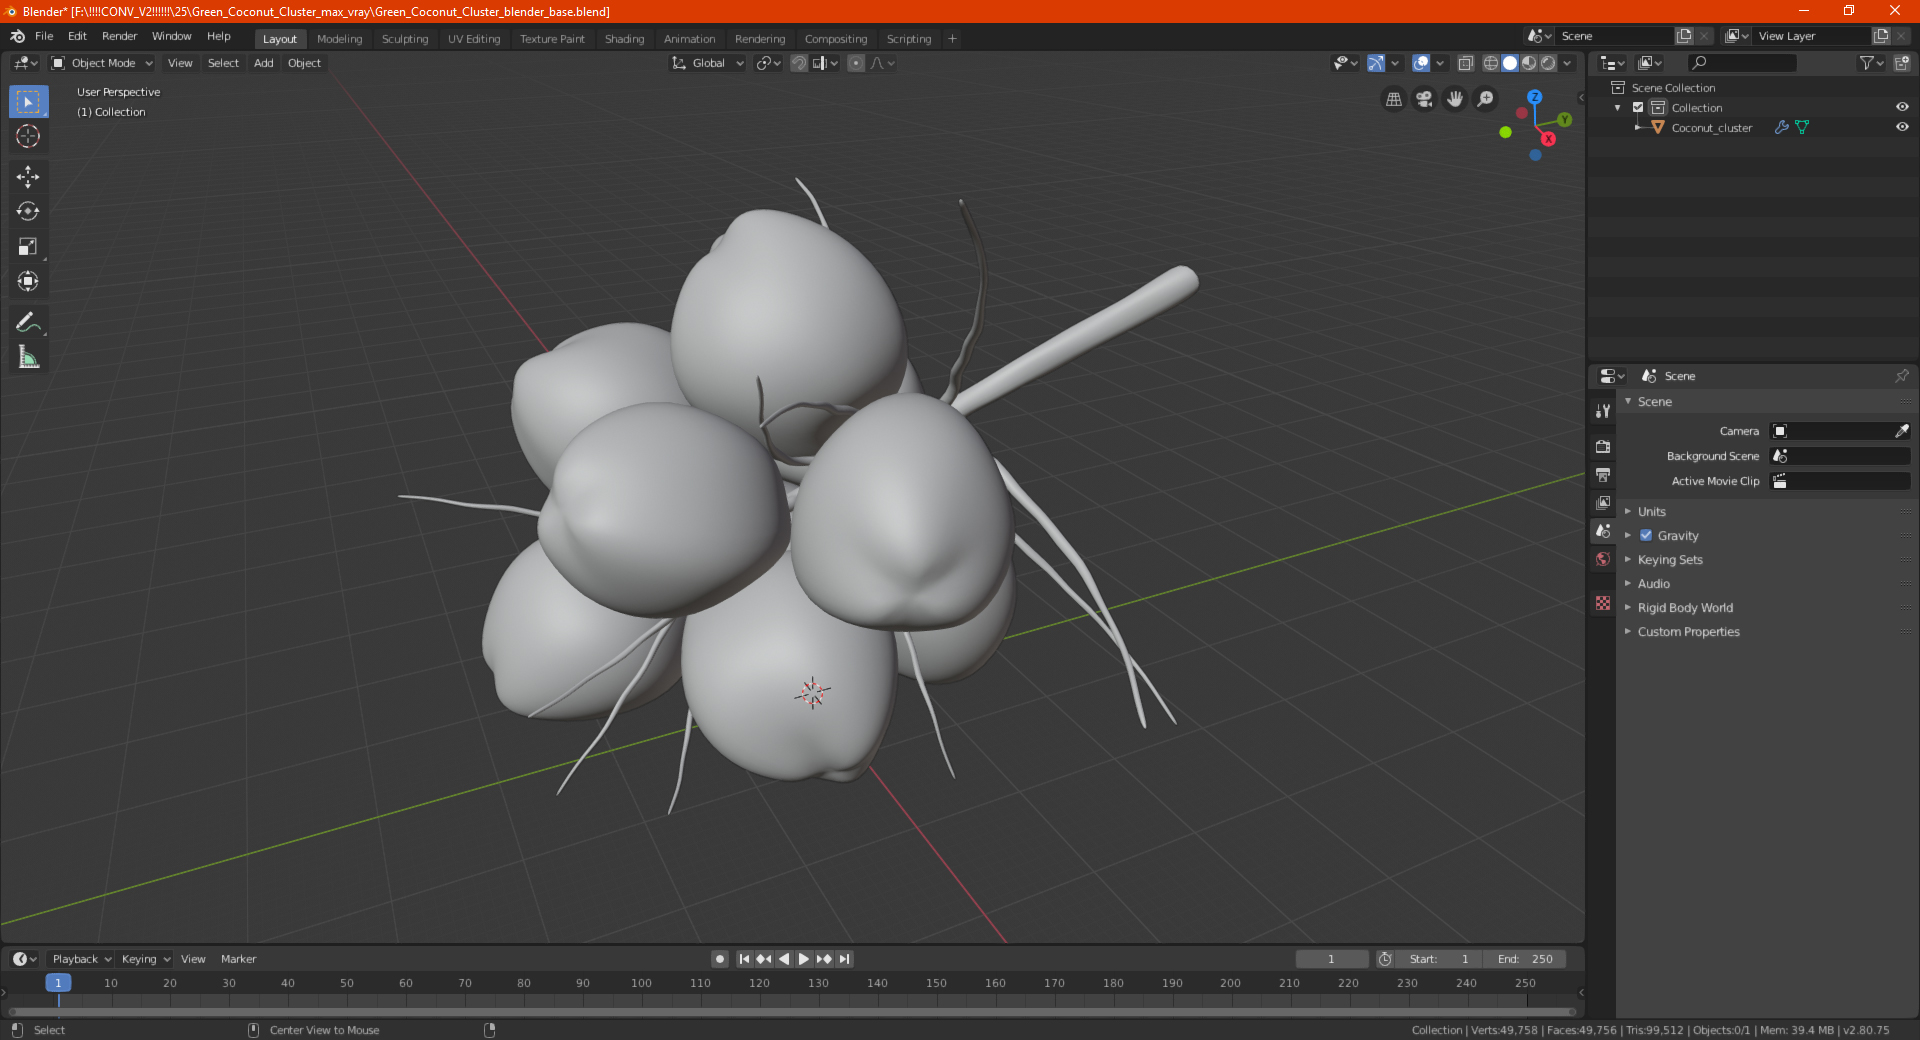Open the File menu
The width and height of the screenshot is (1920, 1040).
click(44, 36)
